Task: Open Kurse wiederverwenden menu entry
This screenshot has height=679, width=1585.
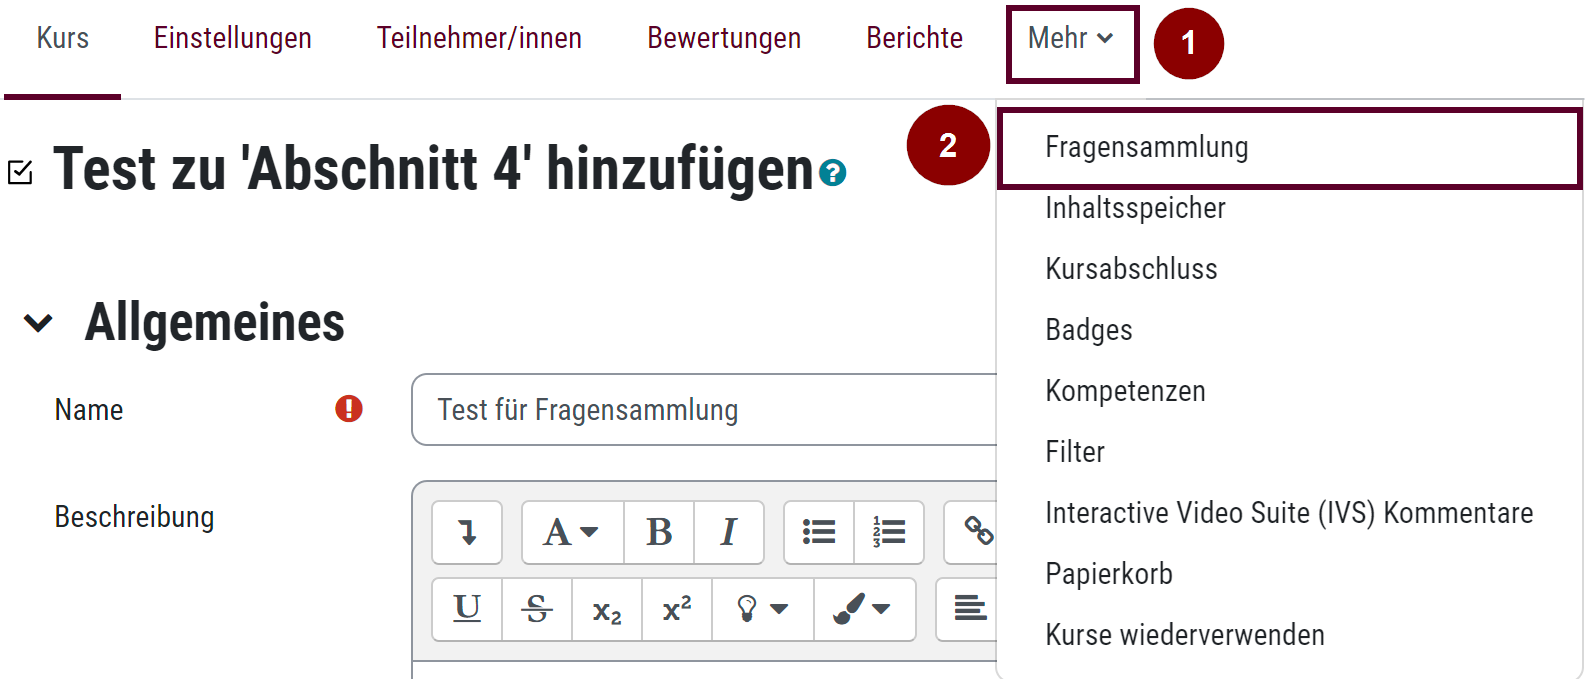Action: [x=1184, y=635]
